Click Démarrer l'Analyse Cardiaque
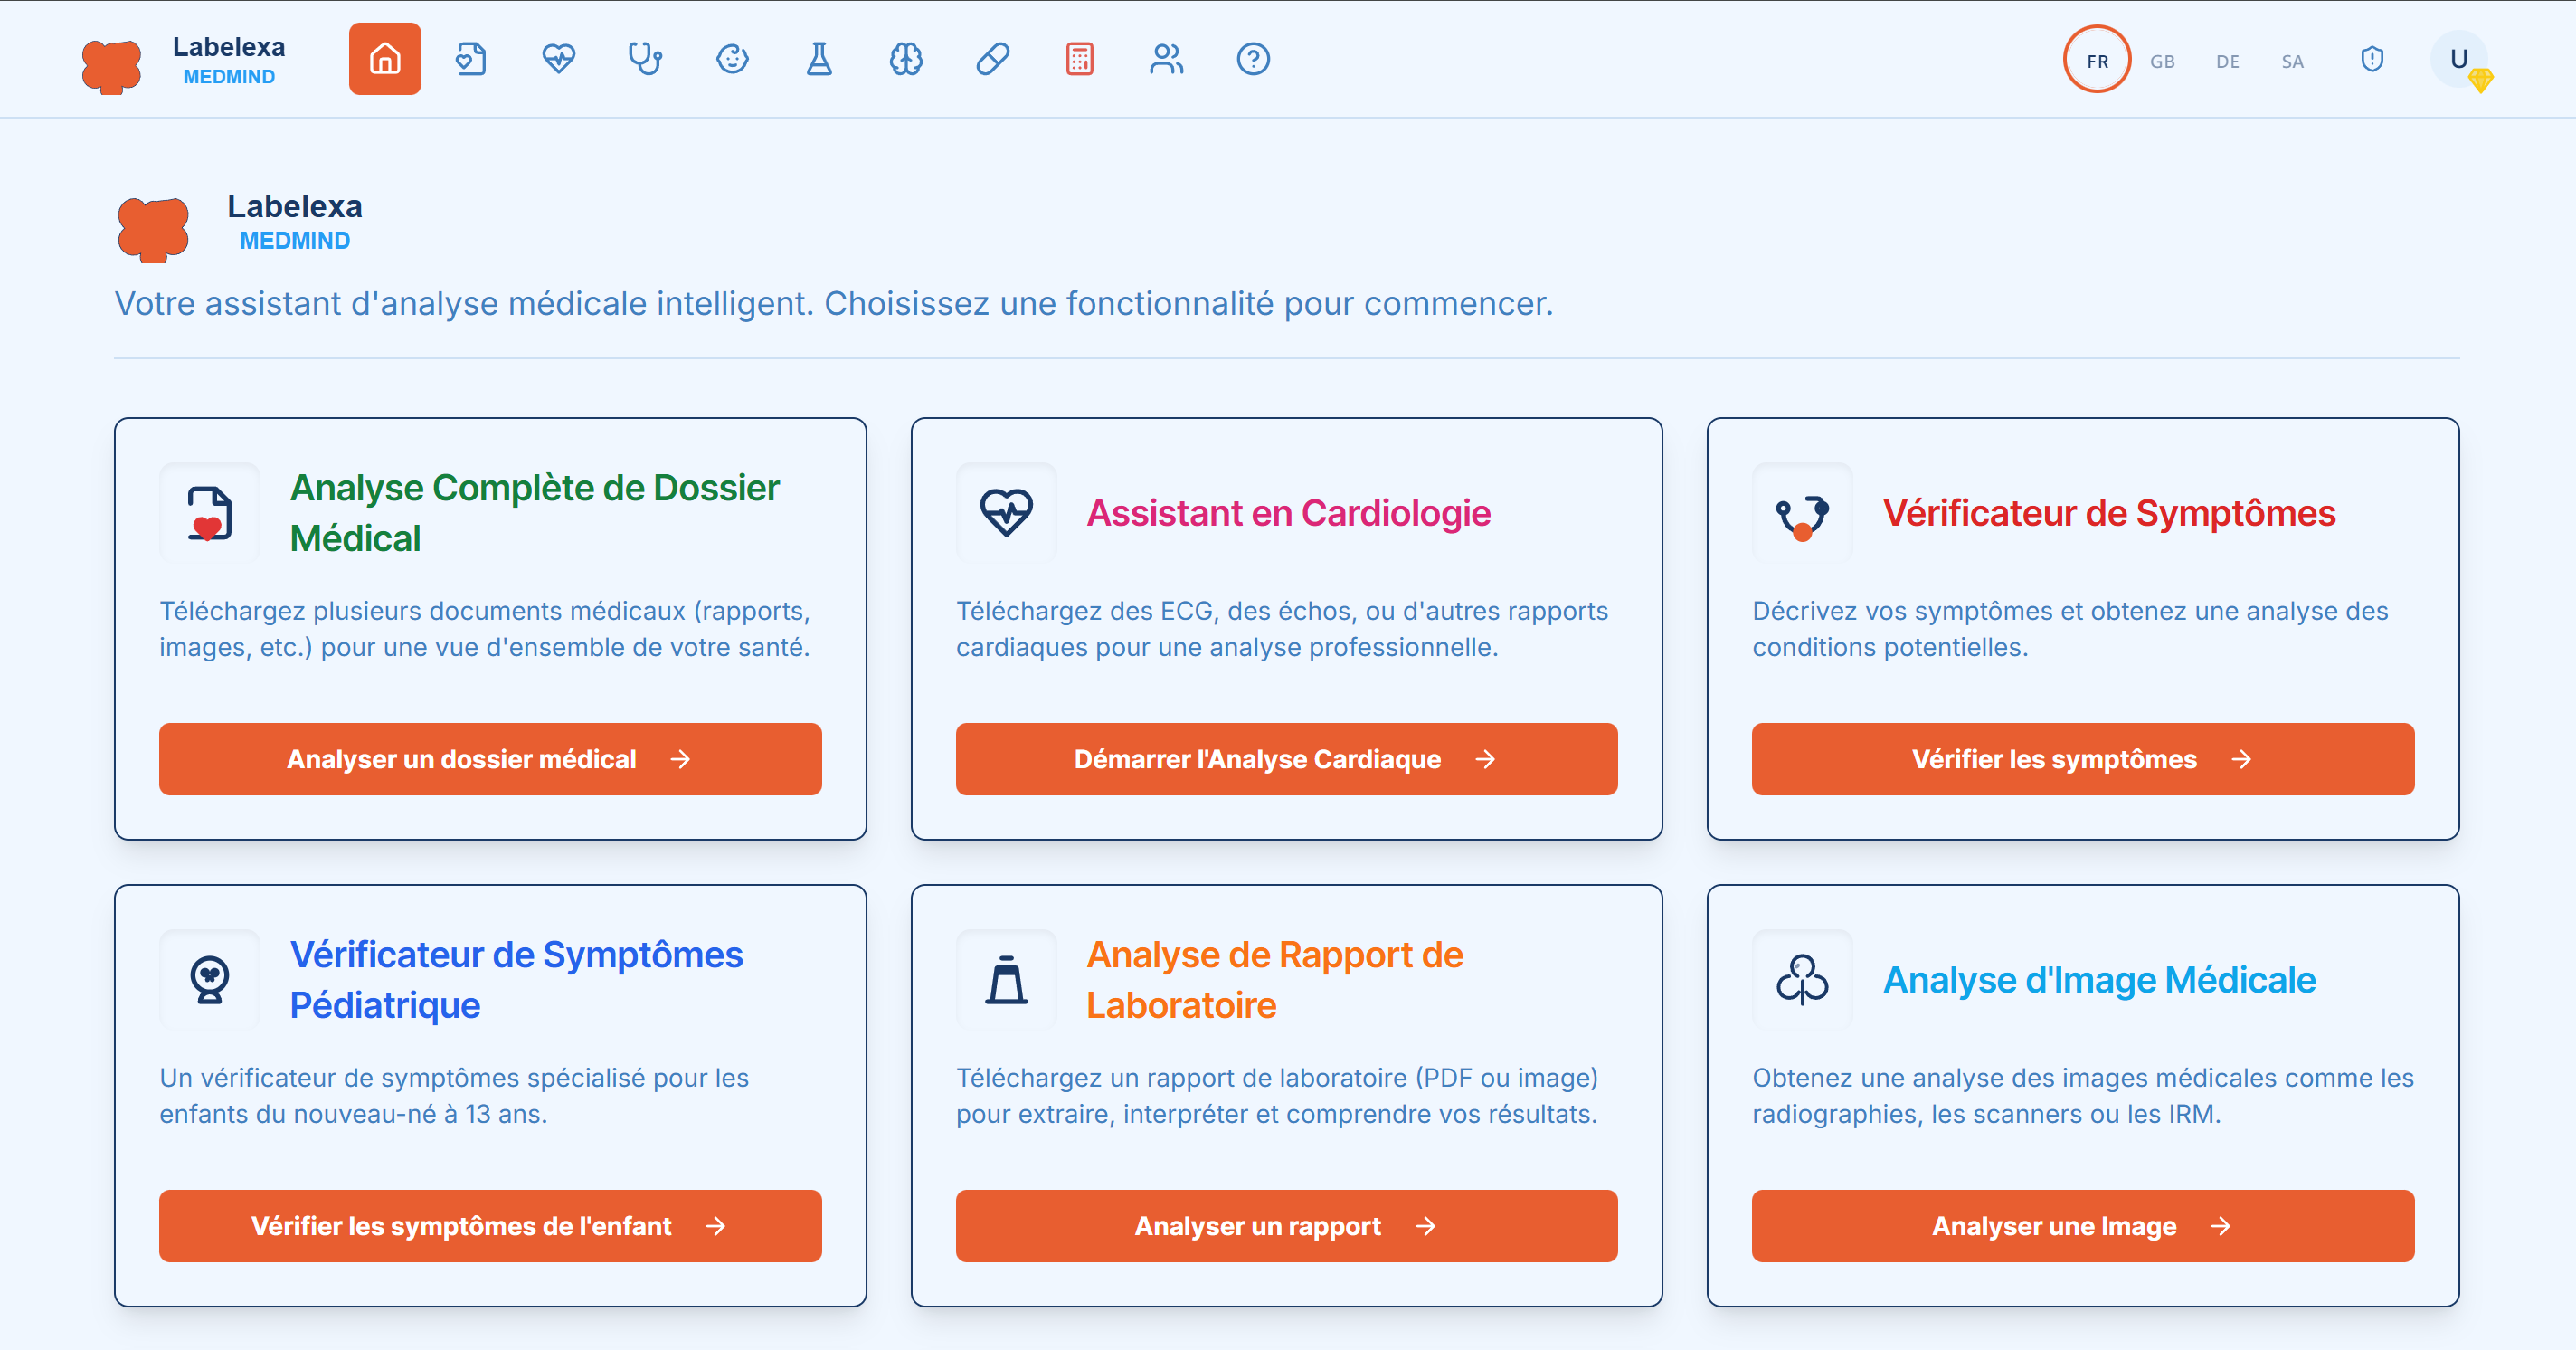Image resolution: width=2576 pixels, height=1350 pixels. 1286,759
